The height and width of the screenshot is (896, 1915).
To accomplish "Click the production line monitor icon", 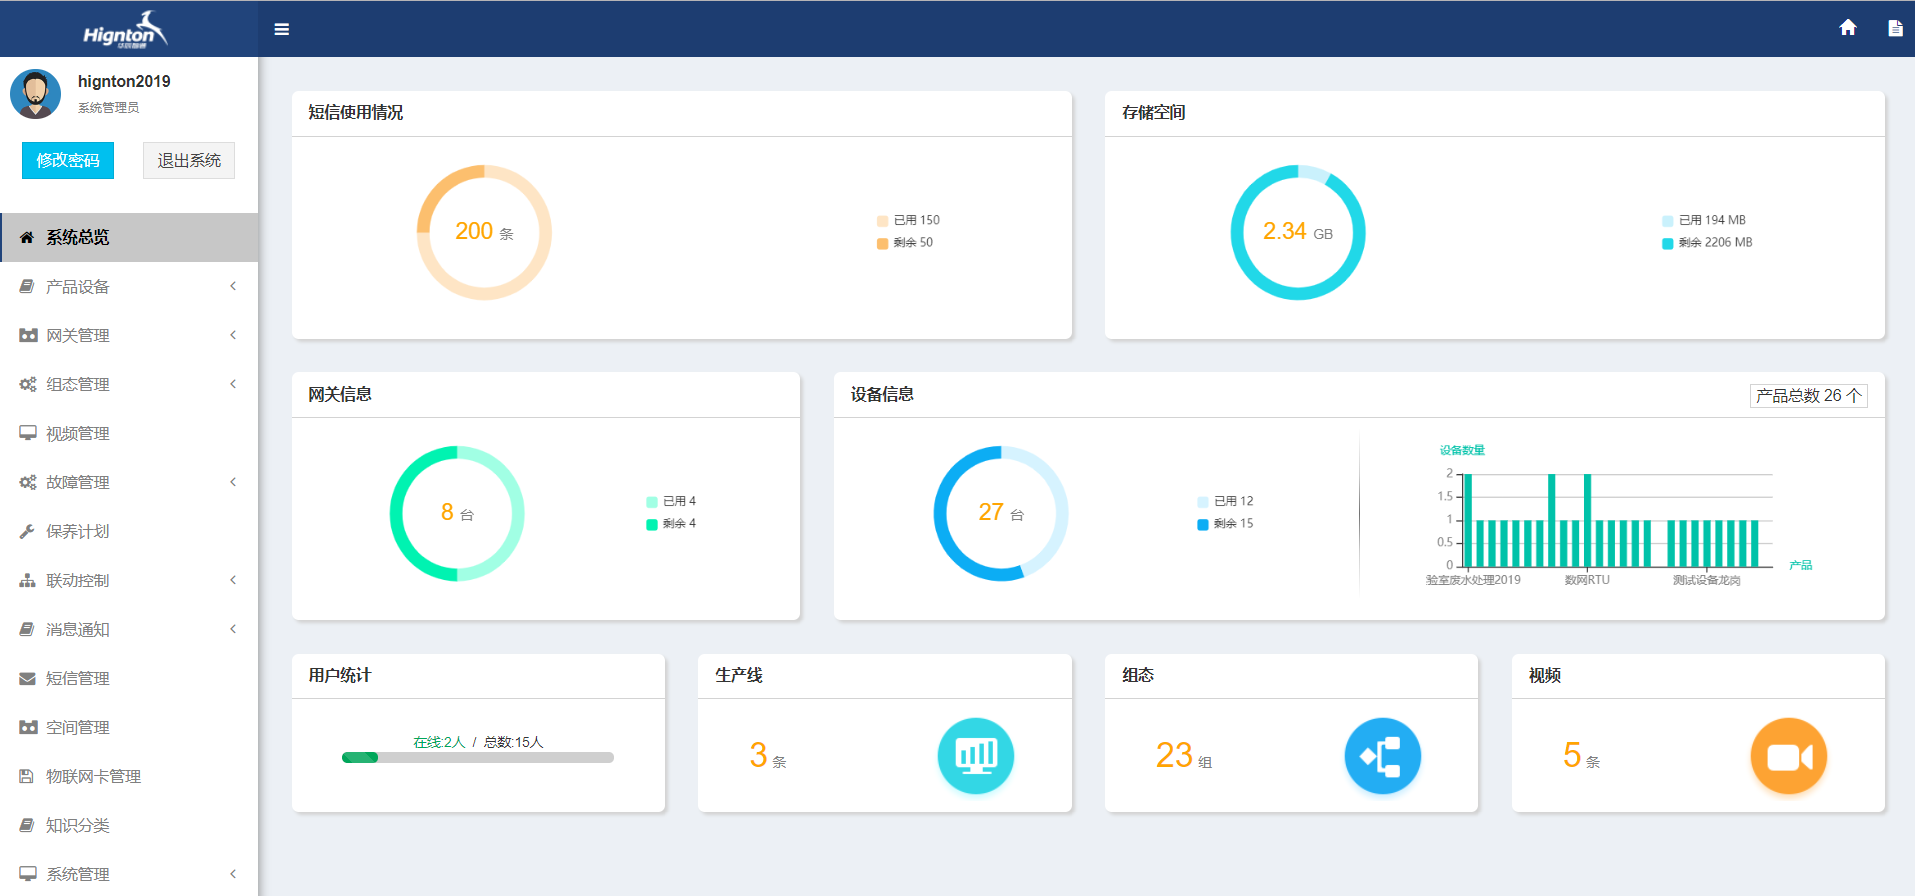I will pos(975,756).
